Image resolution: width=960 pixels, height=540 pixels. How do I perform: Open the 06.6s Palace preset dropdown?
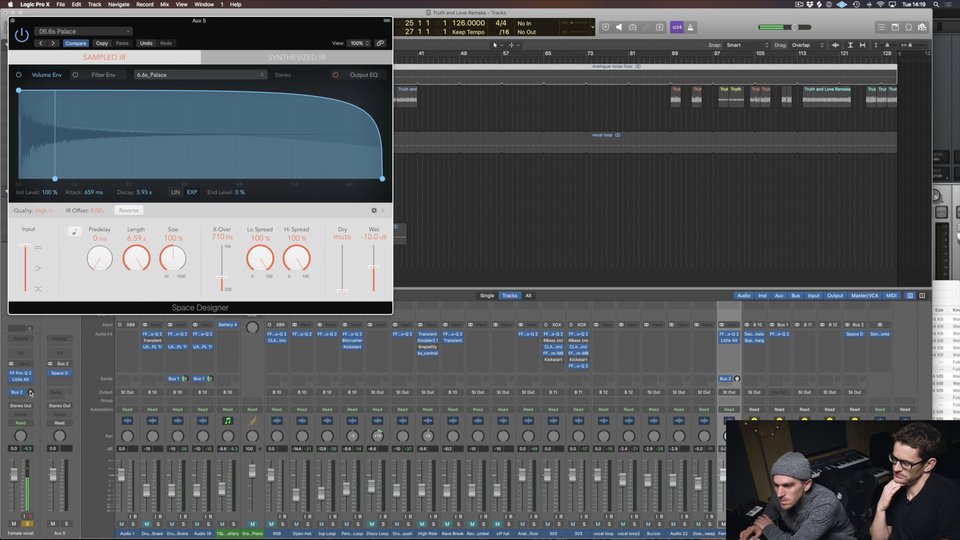tap(83, 31)
